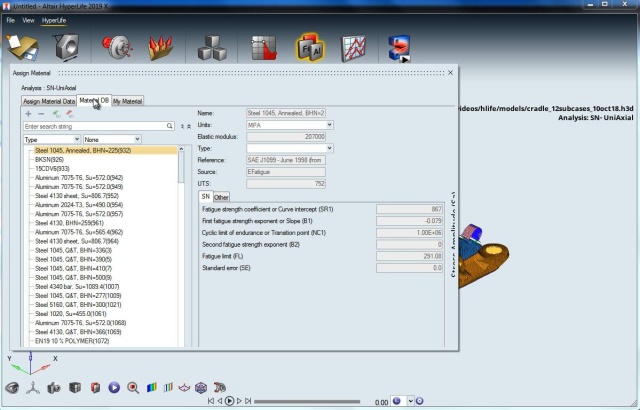Add a new material with plus icon
This screenshot has height=410, width=640.
click(x=28, y=114)
